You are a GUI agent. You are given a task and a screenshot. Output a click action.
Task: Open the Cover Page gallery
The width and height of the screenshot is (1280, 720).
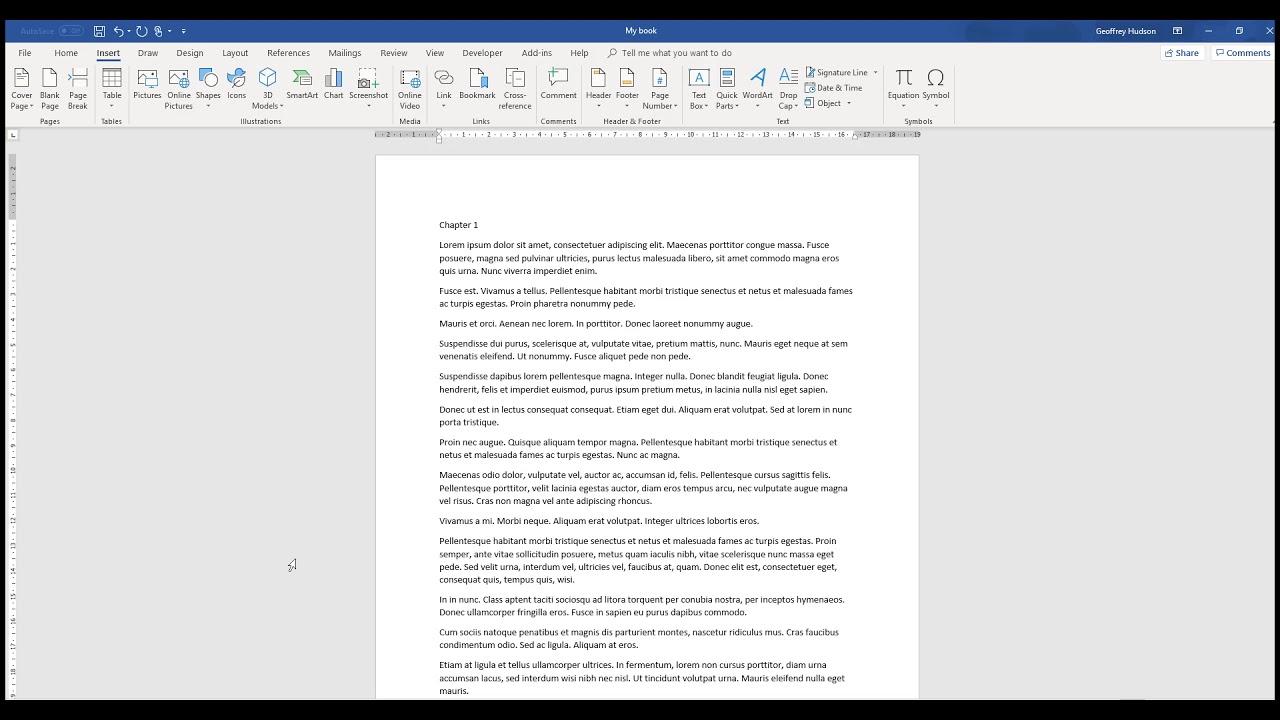(22, 89)
